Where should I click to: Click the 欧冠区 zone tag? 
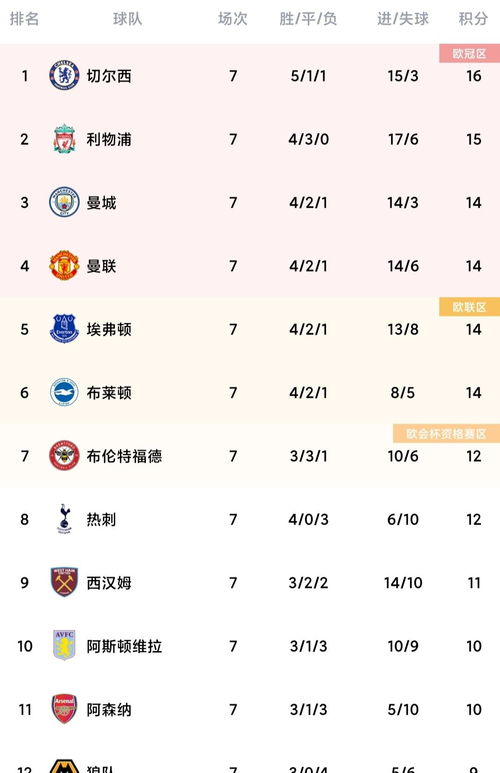pyautogui.click(x=469, y=53)
